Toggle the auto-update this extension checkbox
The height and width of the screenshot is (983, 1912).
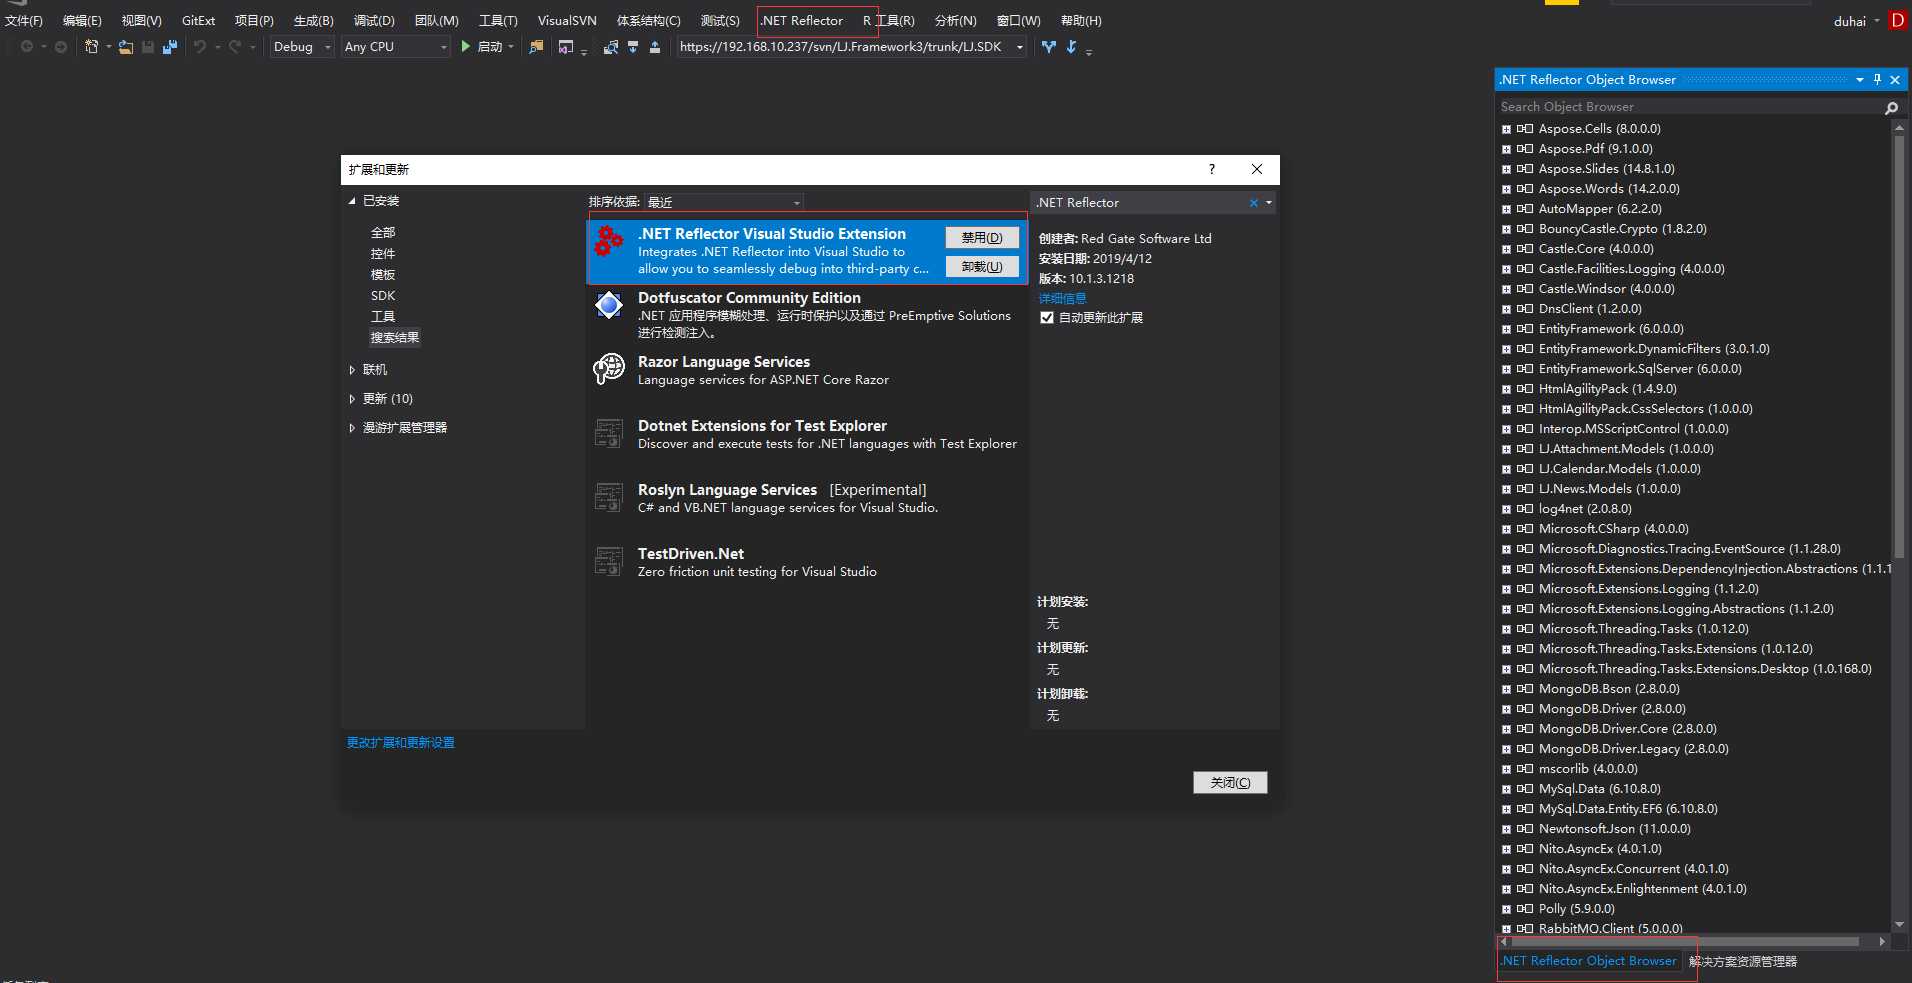[1047, 318]
